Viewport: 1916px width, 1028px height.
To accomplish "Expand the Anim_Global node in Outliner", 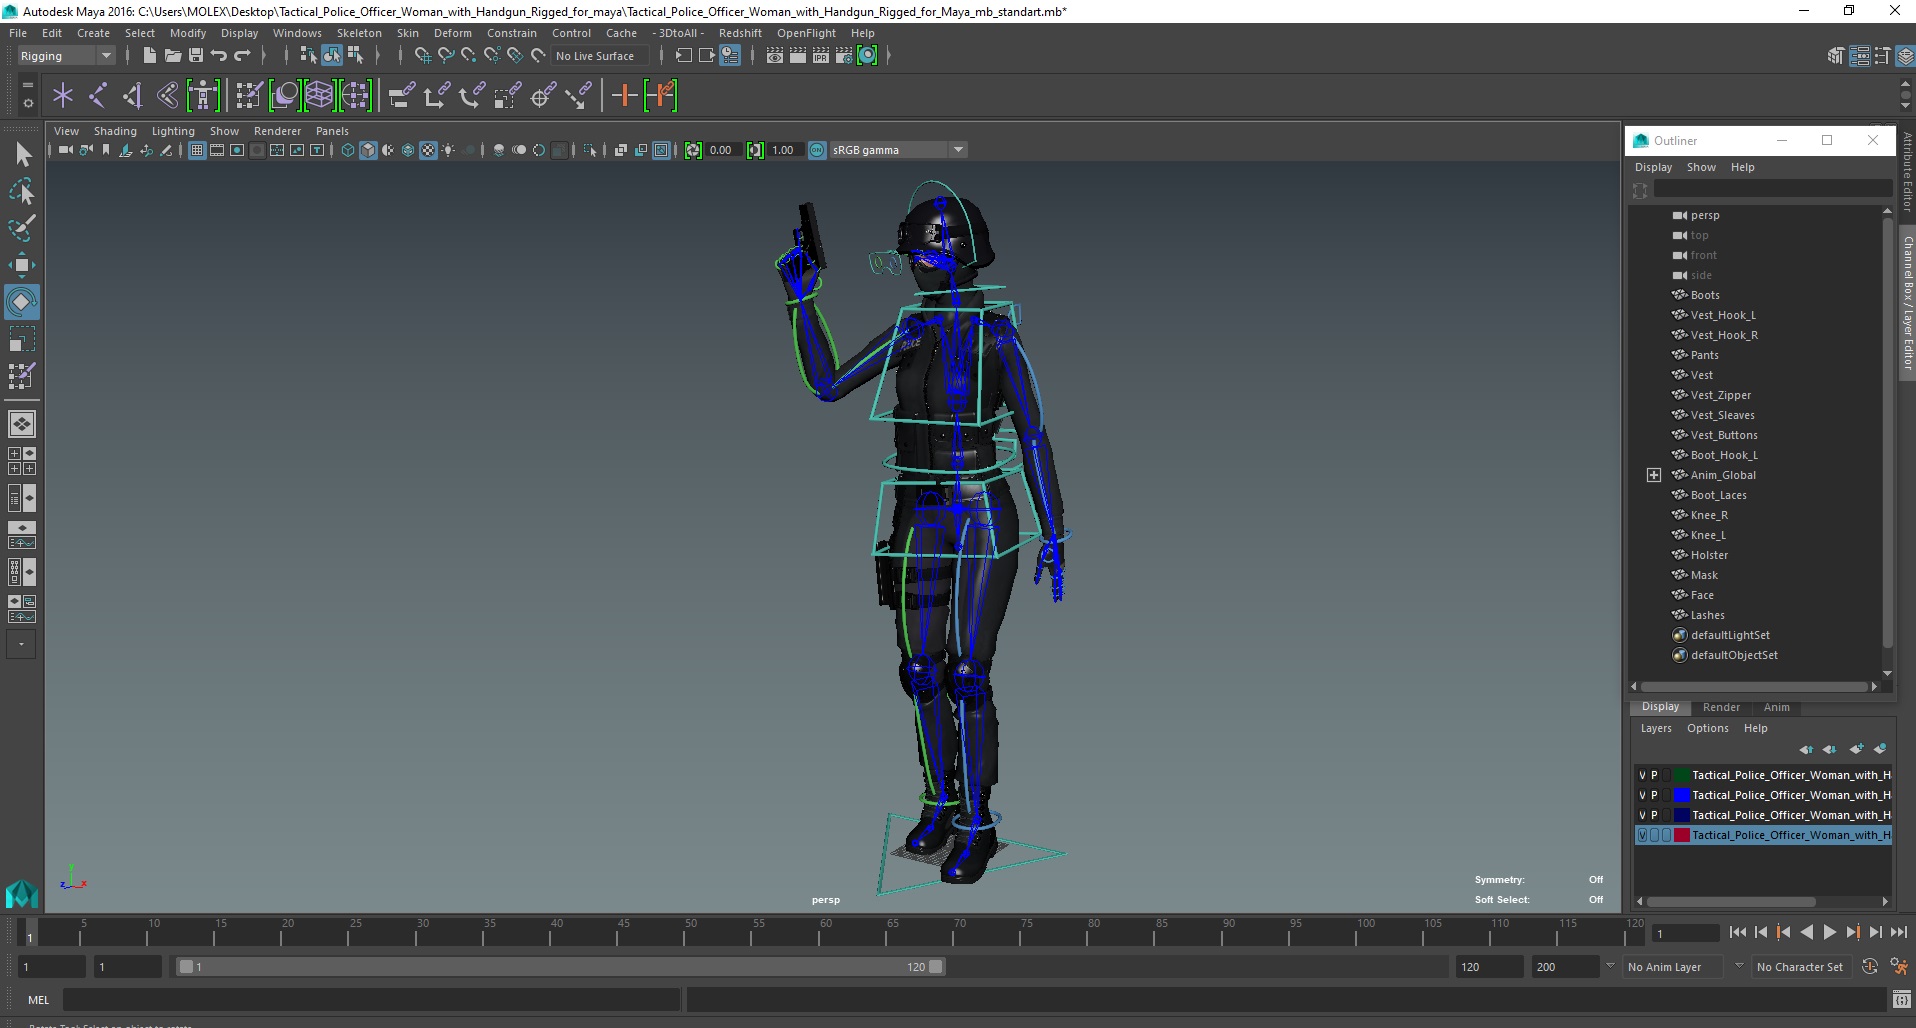I will pyautogui.click(x=1654, y=475).
